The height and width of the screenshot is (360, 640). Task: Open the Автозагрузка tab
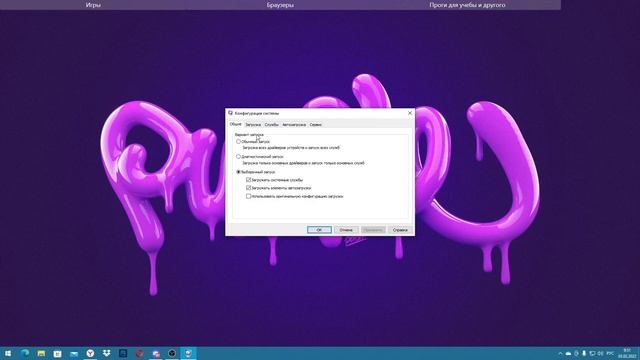[x=294, y=124]
